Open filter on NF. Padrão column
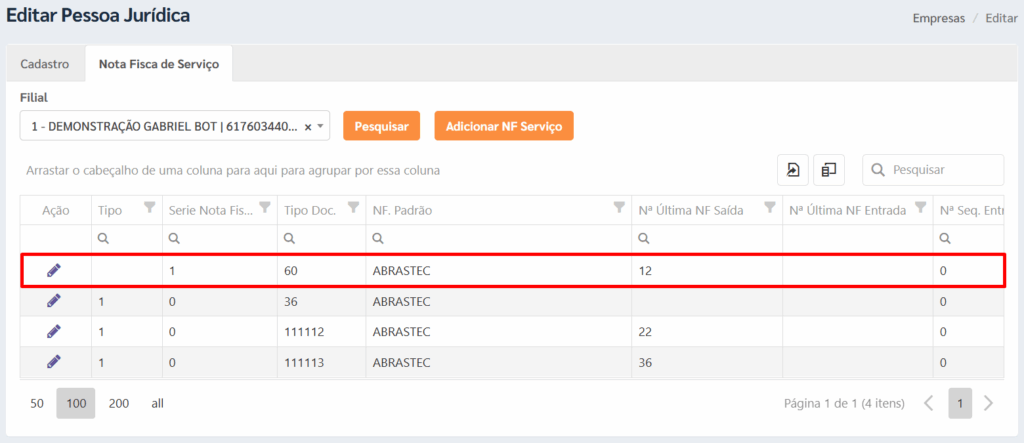The width and height of the screenshot is (1024, 443). [x=619, y=208]
